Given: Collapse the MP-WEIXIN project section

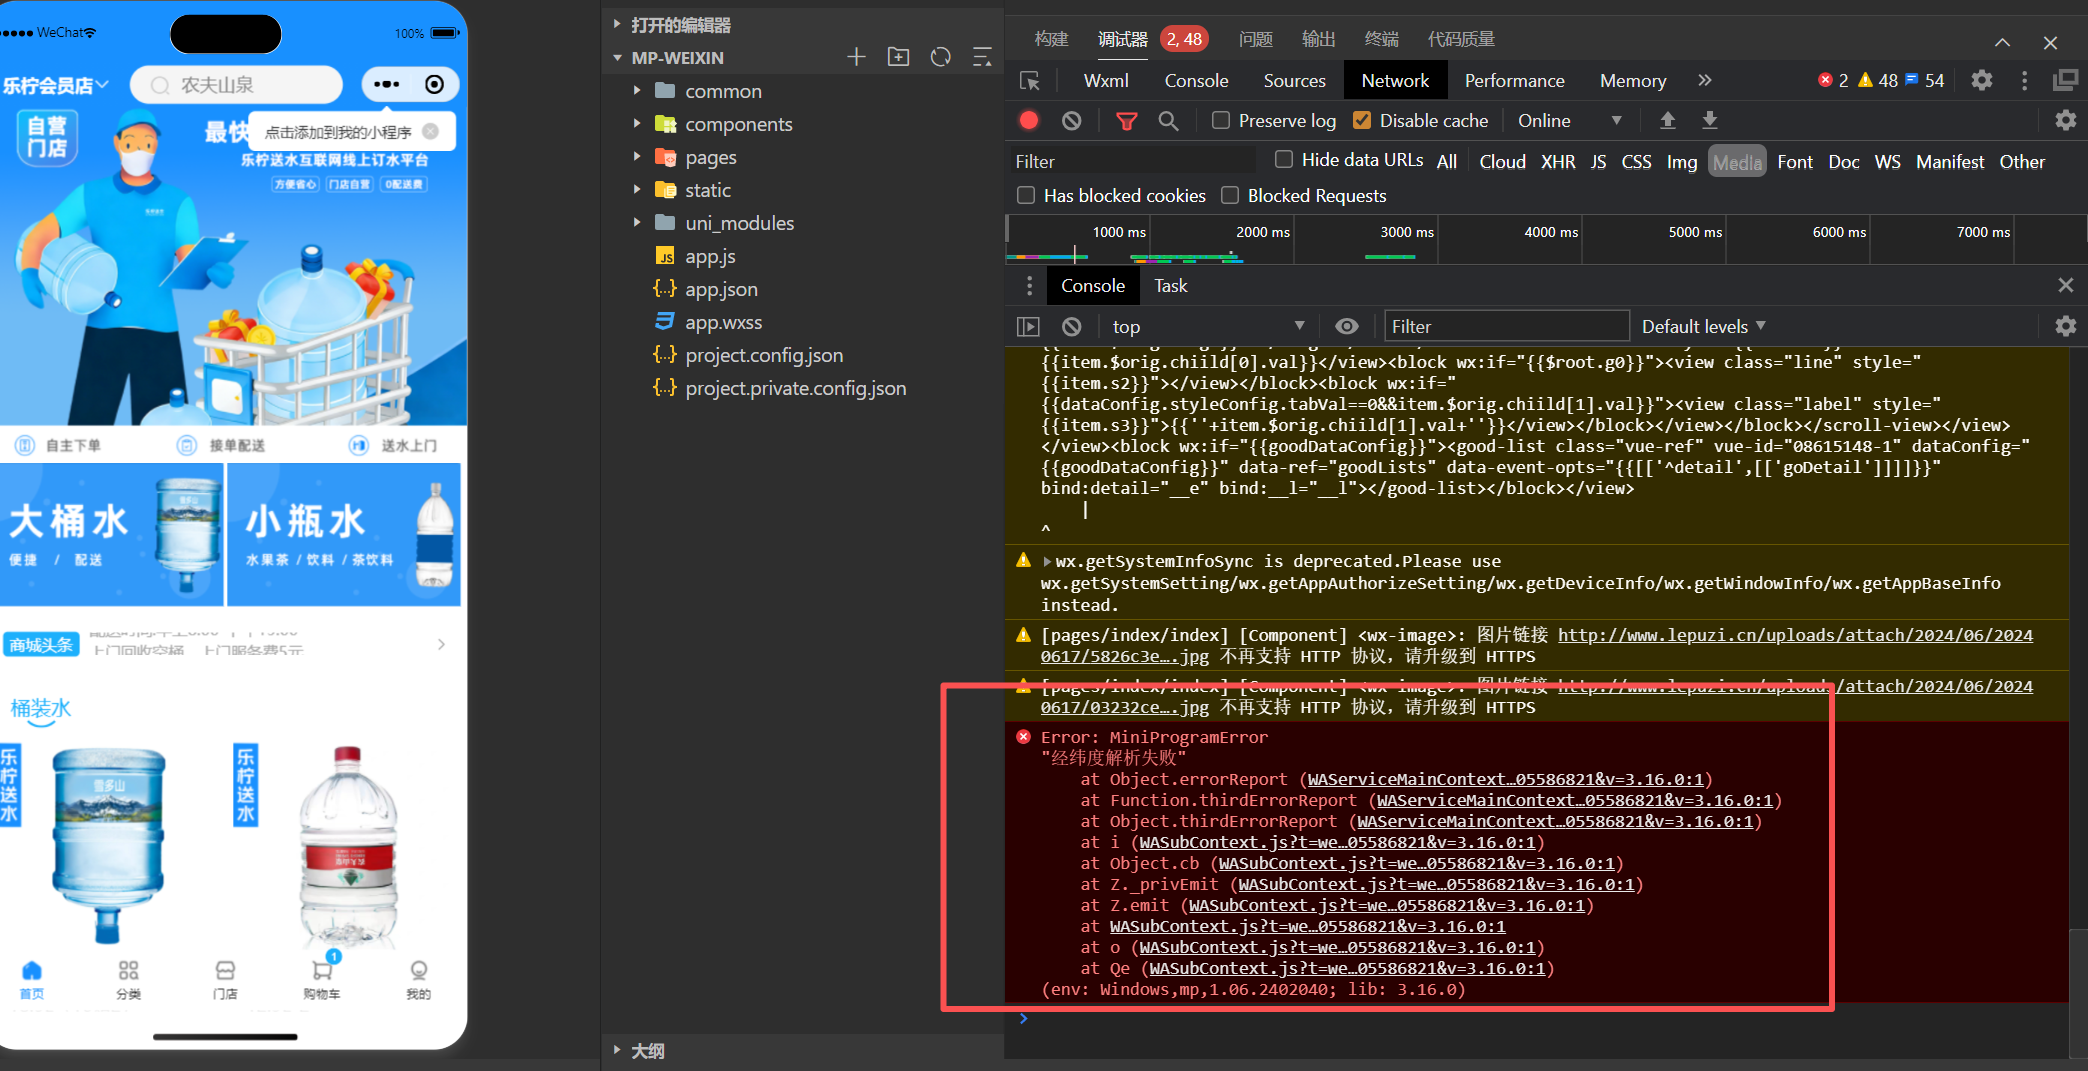Looking at the screenshot, I should click(617, 58).
